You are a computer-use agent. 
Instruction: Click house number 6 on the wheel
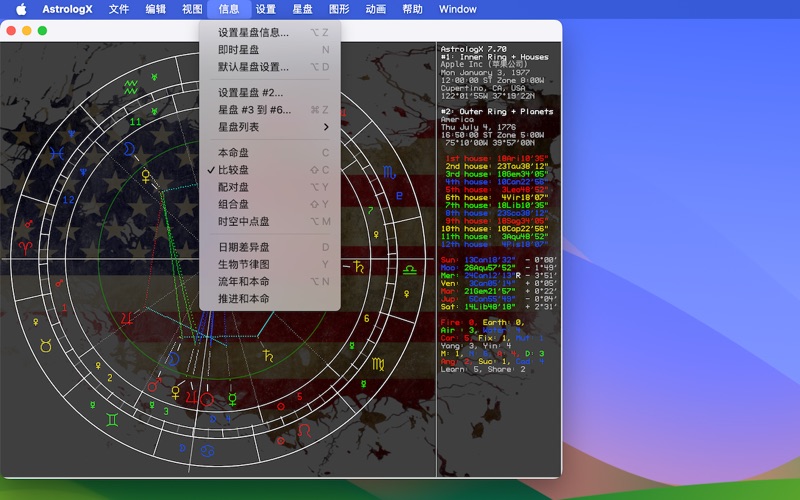[366, 318]
